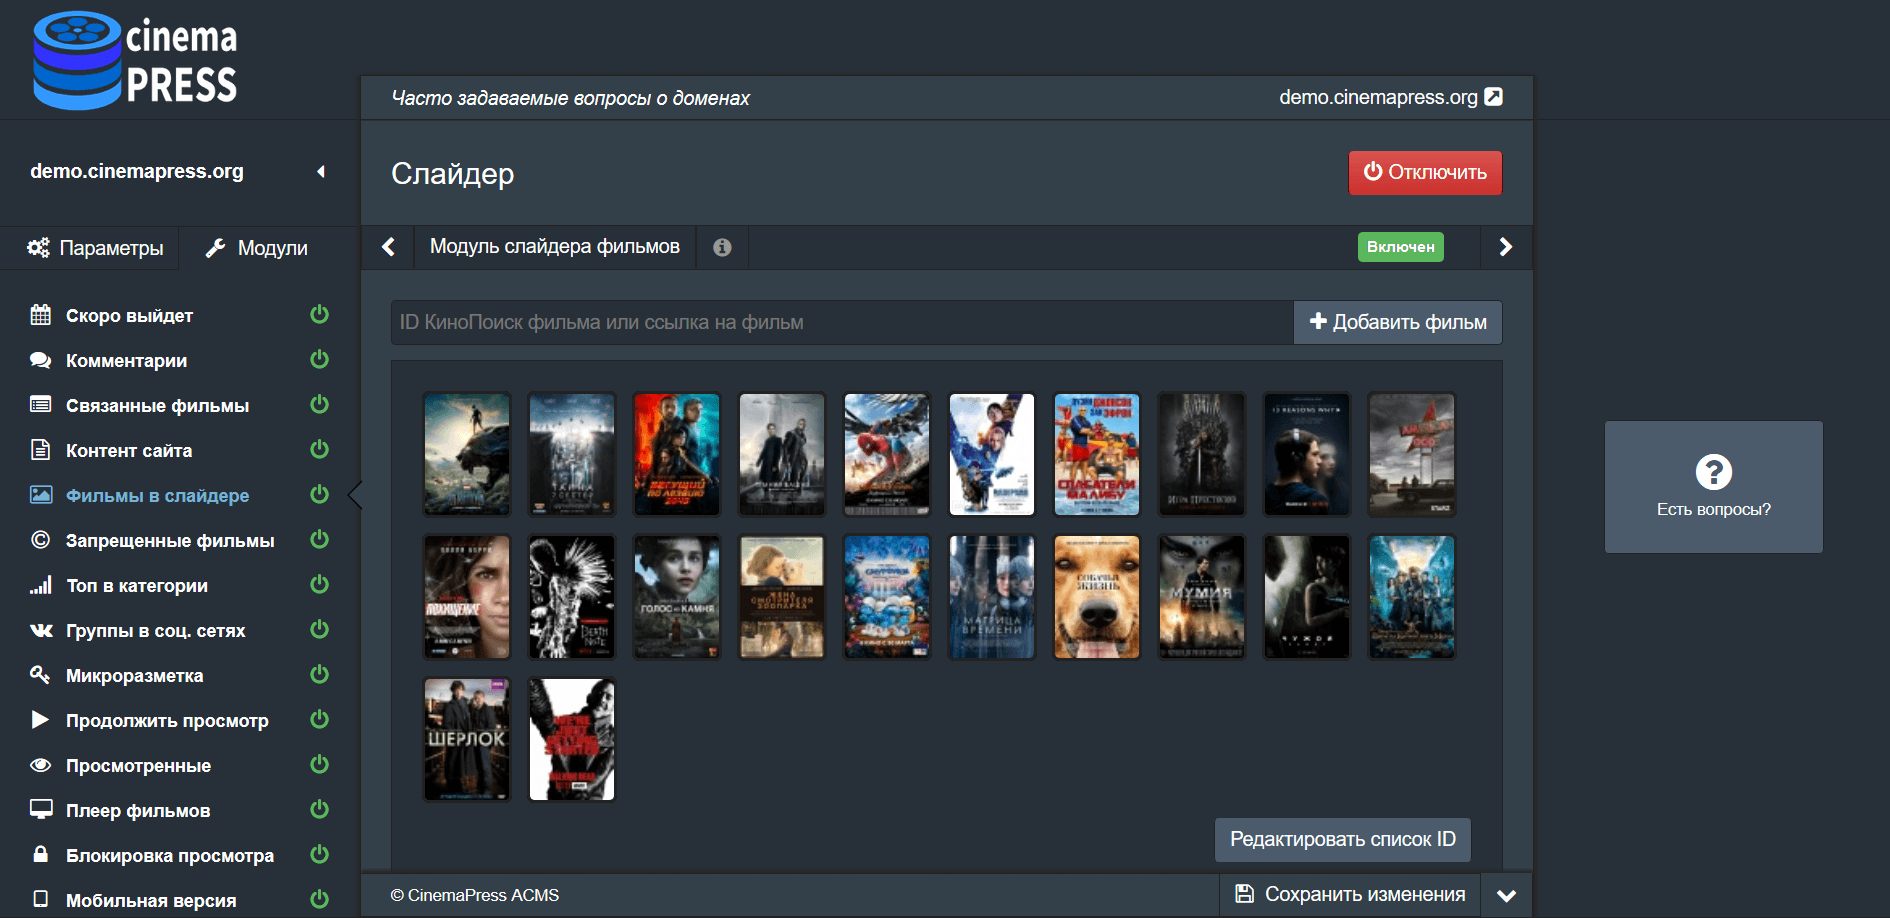Screen dimensions: 1890x918
Task: Select the Шерлок poster thumbnail
Action: coord(467,740)
